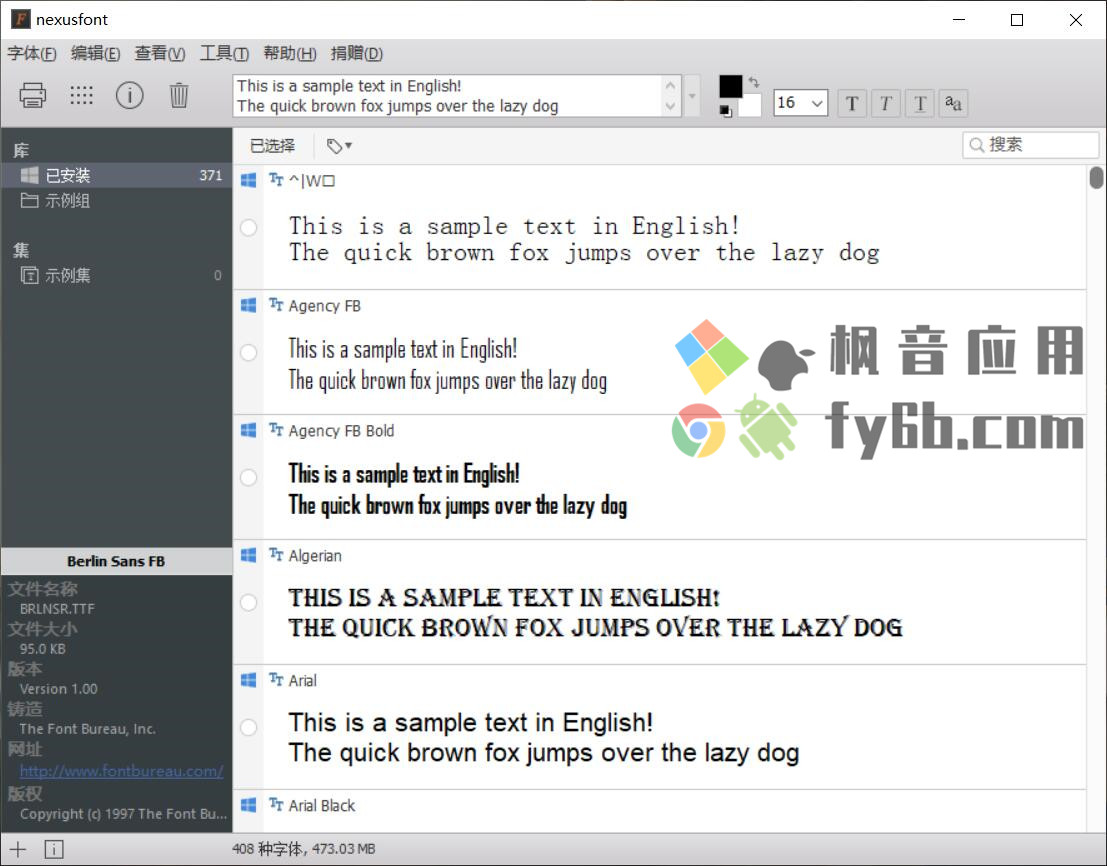Click Arial Black font name label

click(x=322, y=805)
